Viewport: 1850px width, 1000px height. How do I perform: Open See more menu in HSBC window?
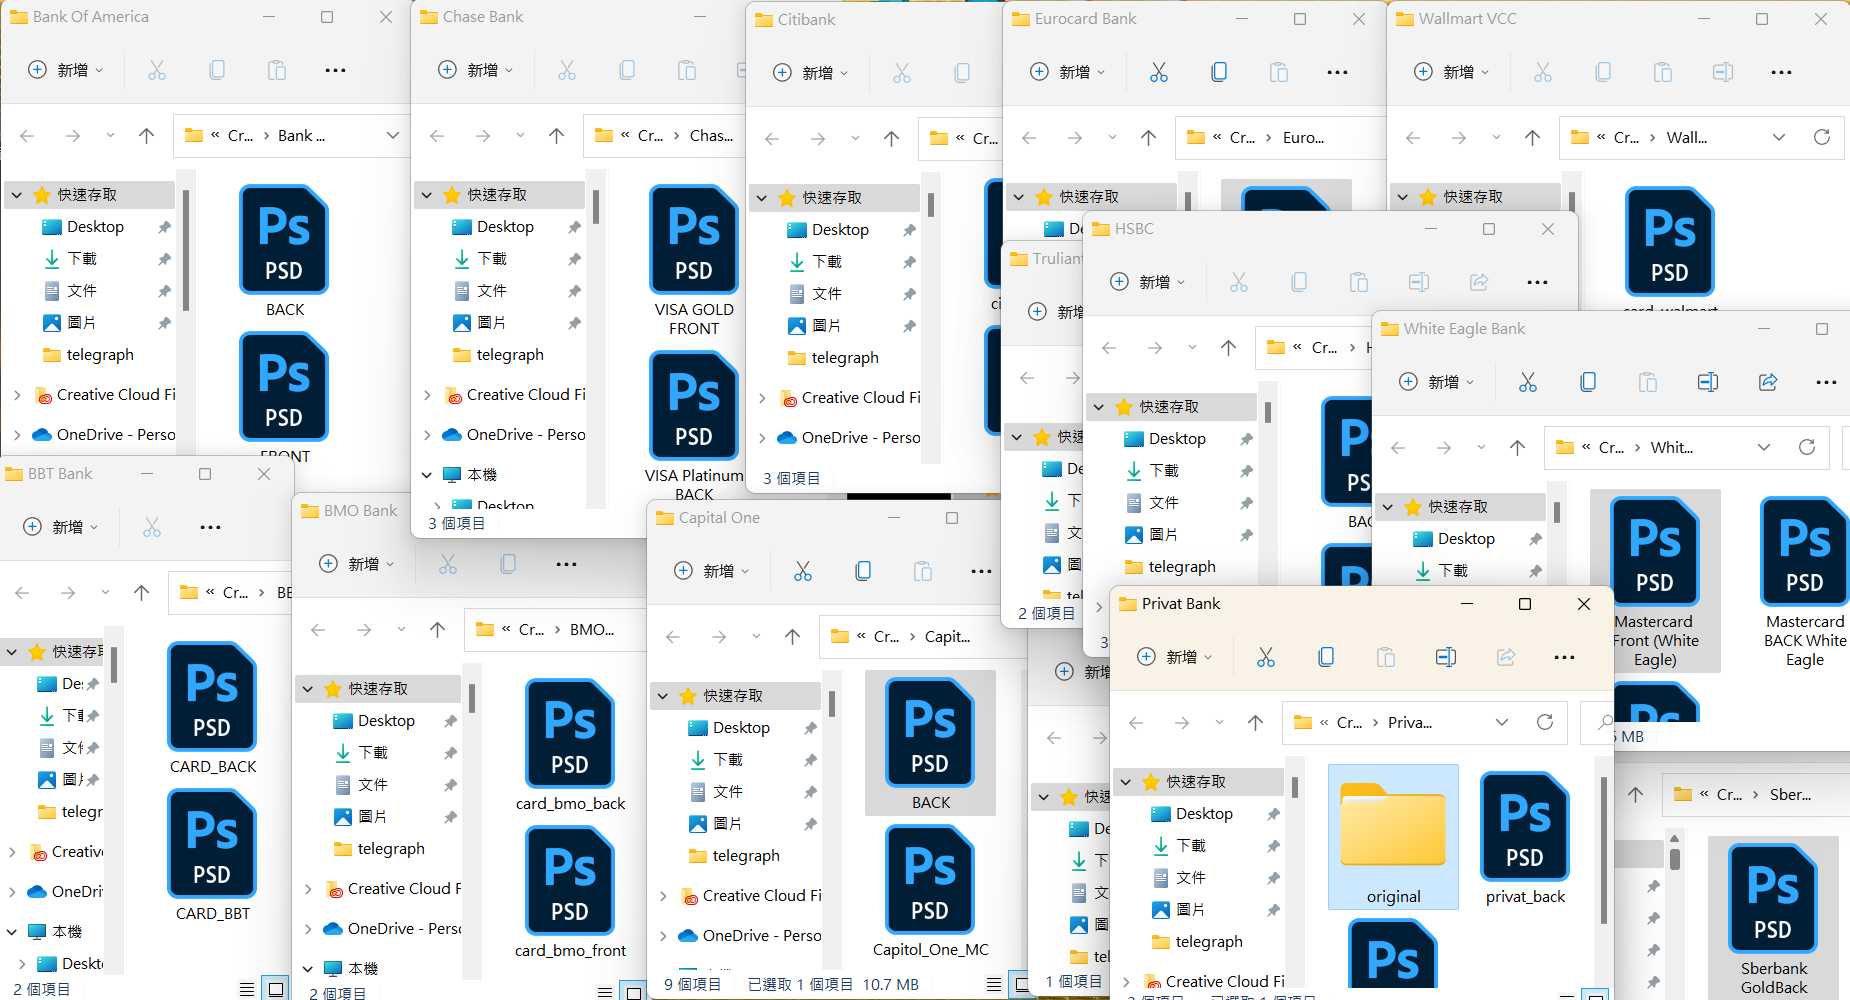[1538, 282]
